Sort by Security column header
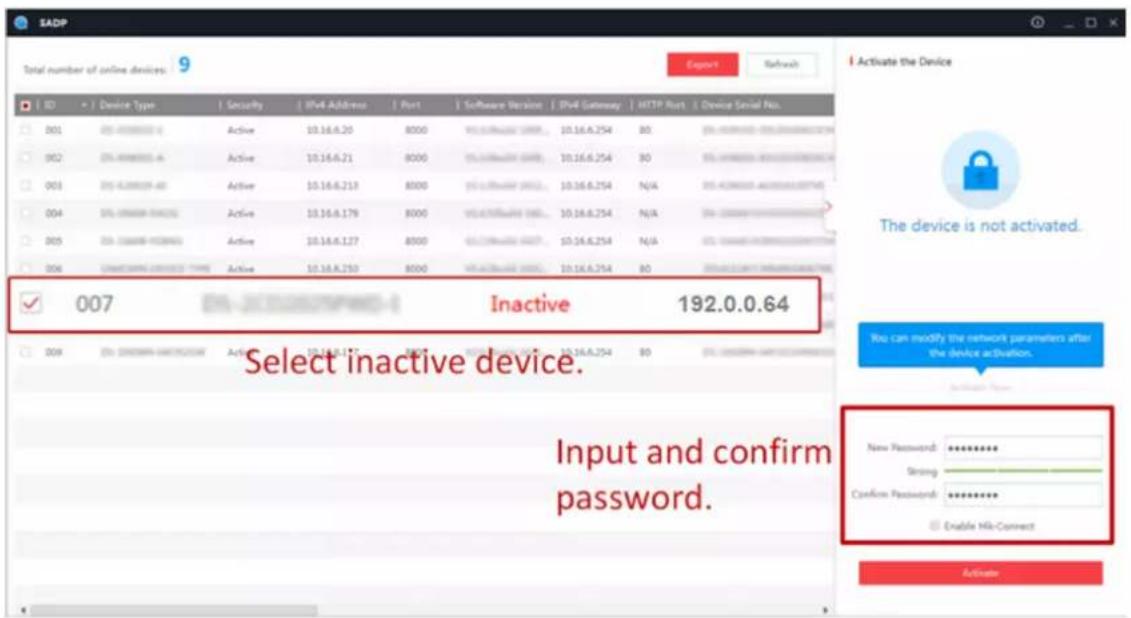Image resolution: width=1131 pixels, height=618 pixels. [245, 105]
